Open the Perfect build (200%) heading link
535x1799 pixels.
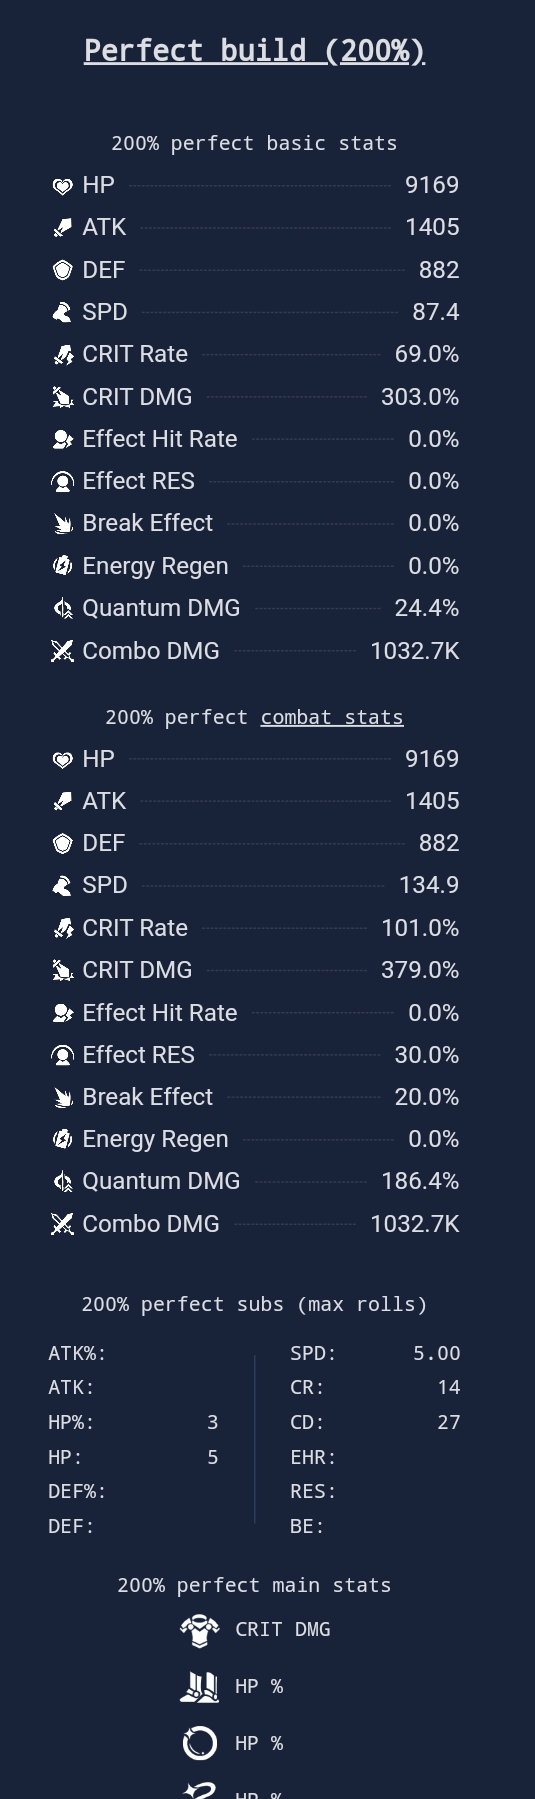254,50
